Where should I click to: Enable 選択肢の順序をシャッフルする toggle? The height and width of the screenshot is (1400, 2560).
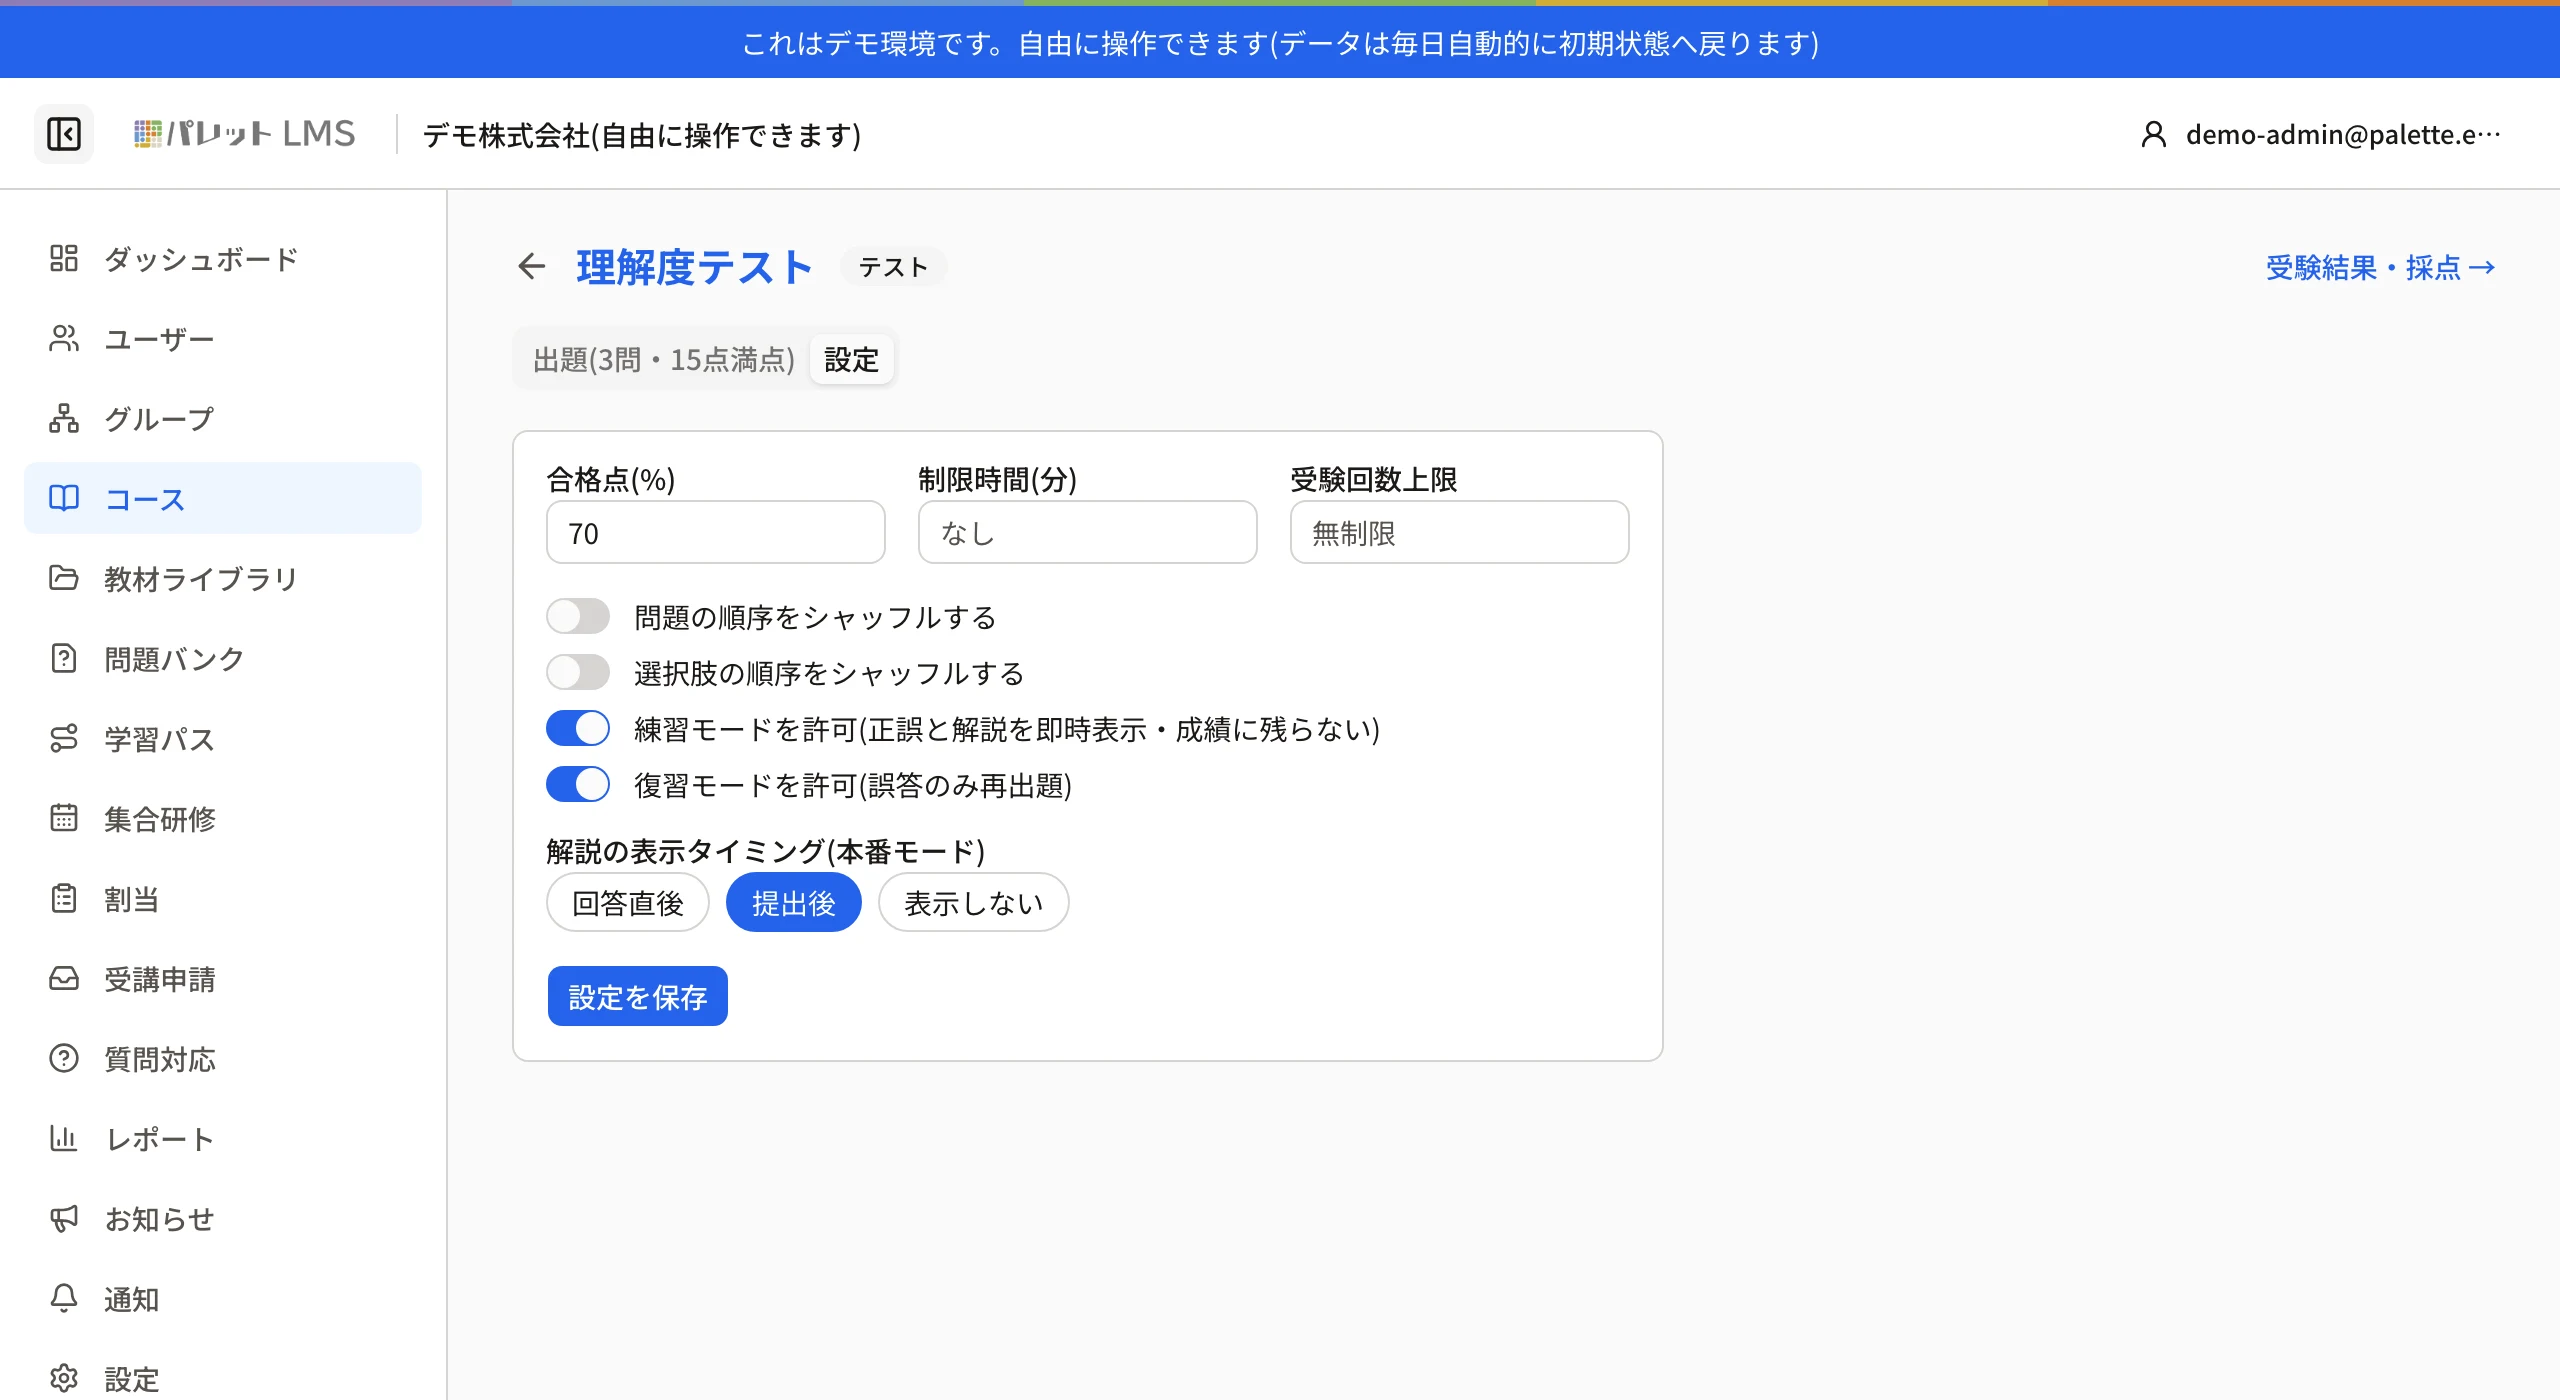point(578,672)
